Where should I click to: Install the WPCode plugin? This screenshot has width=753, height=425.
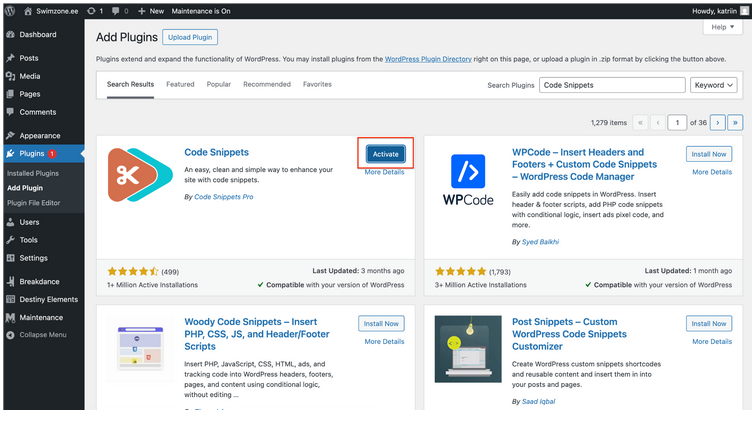pos(709,154)
